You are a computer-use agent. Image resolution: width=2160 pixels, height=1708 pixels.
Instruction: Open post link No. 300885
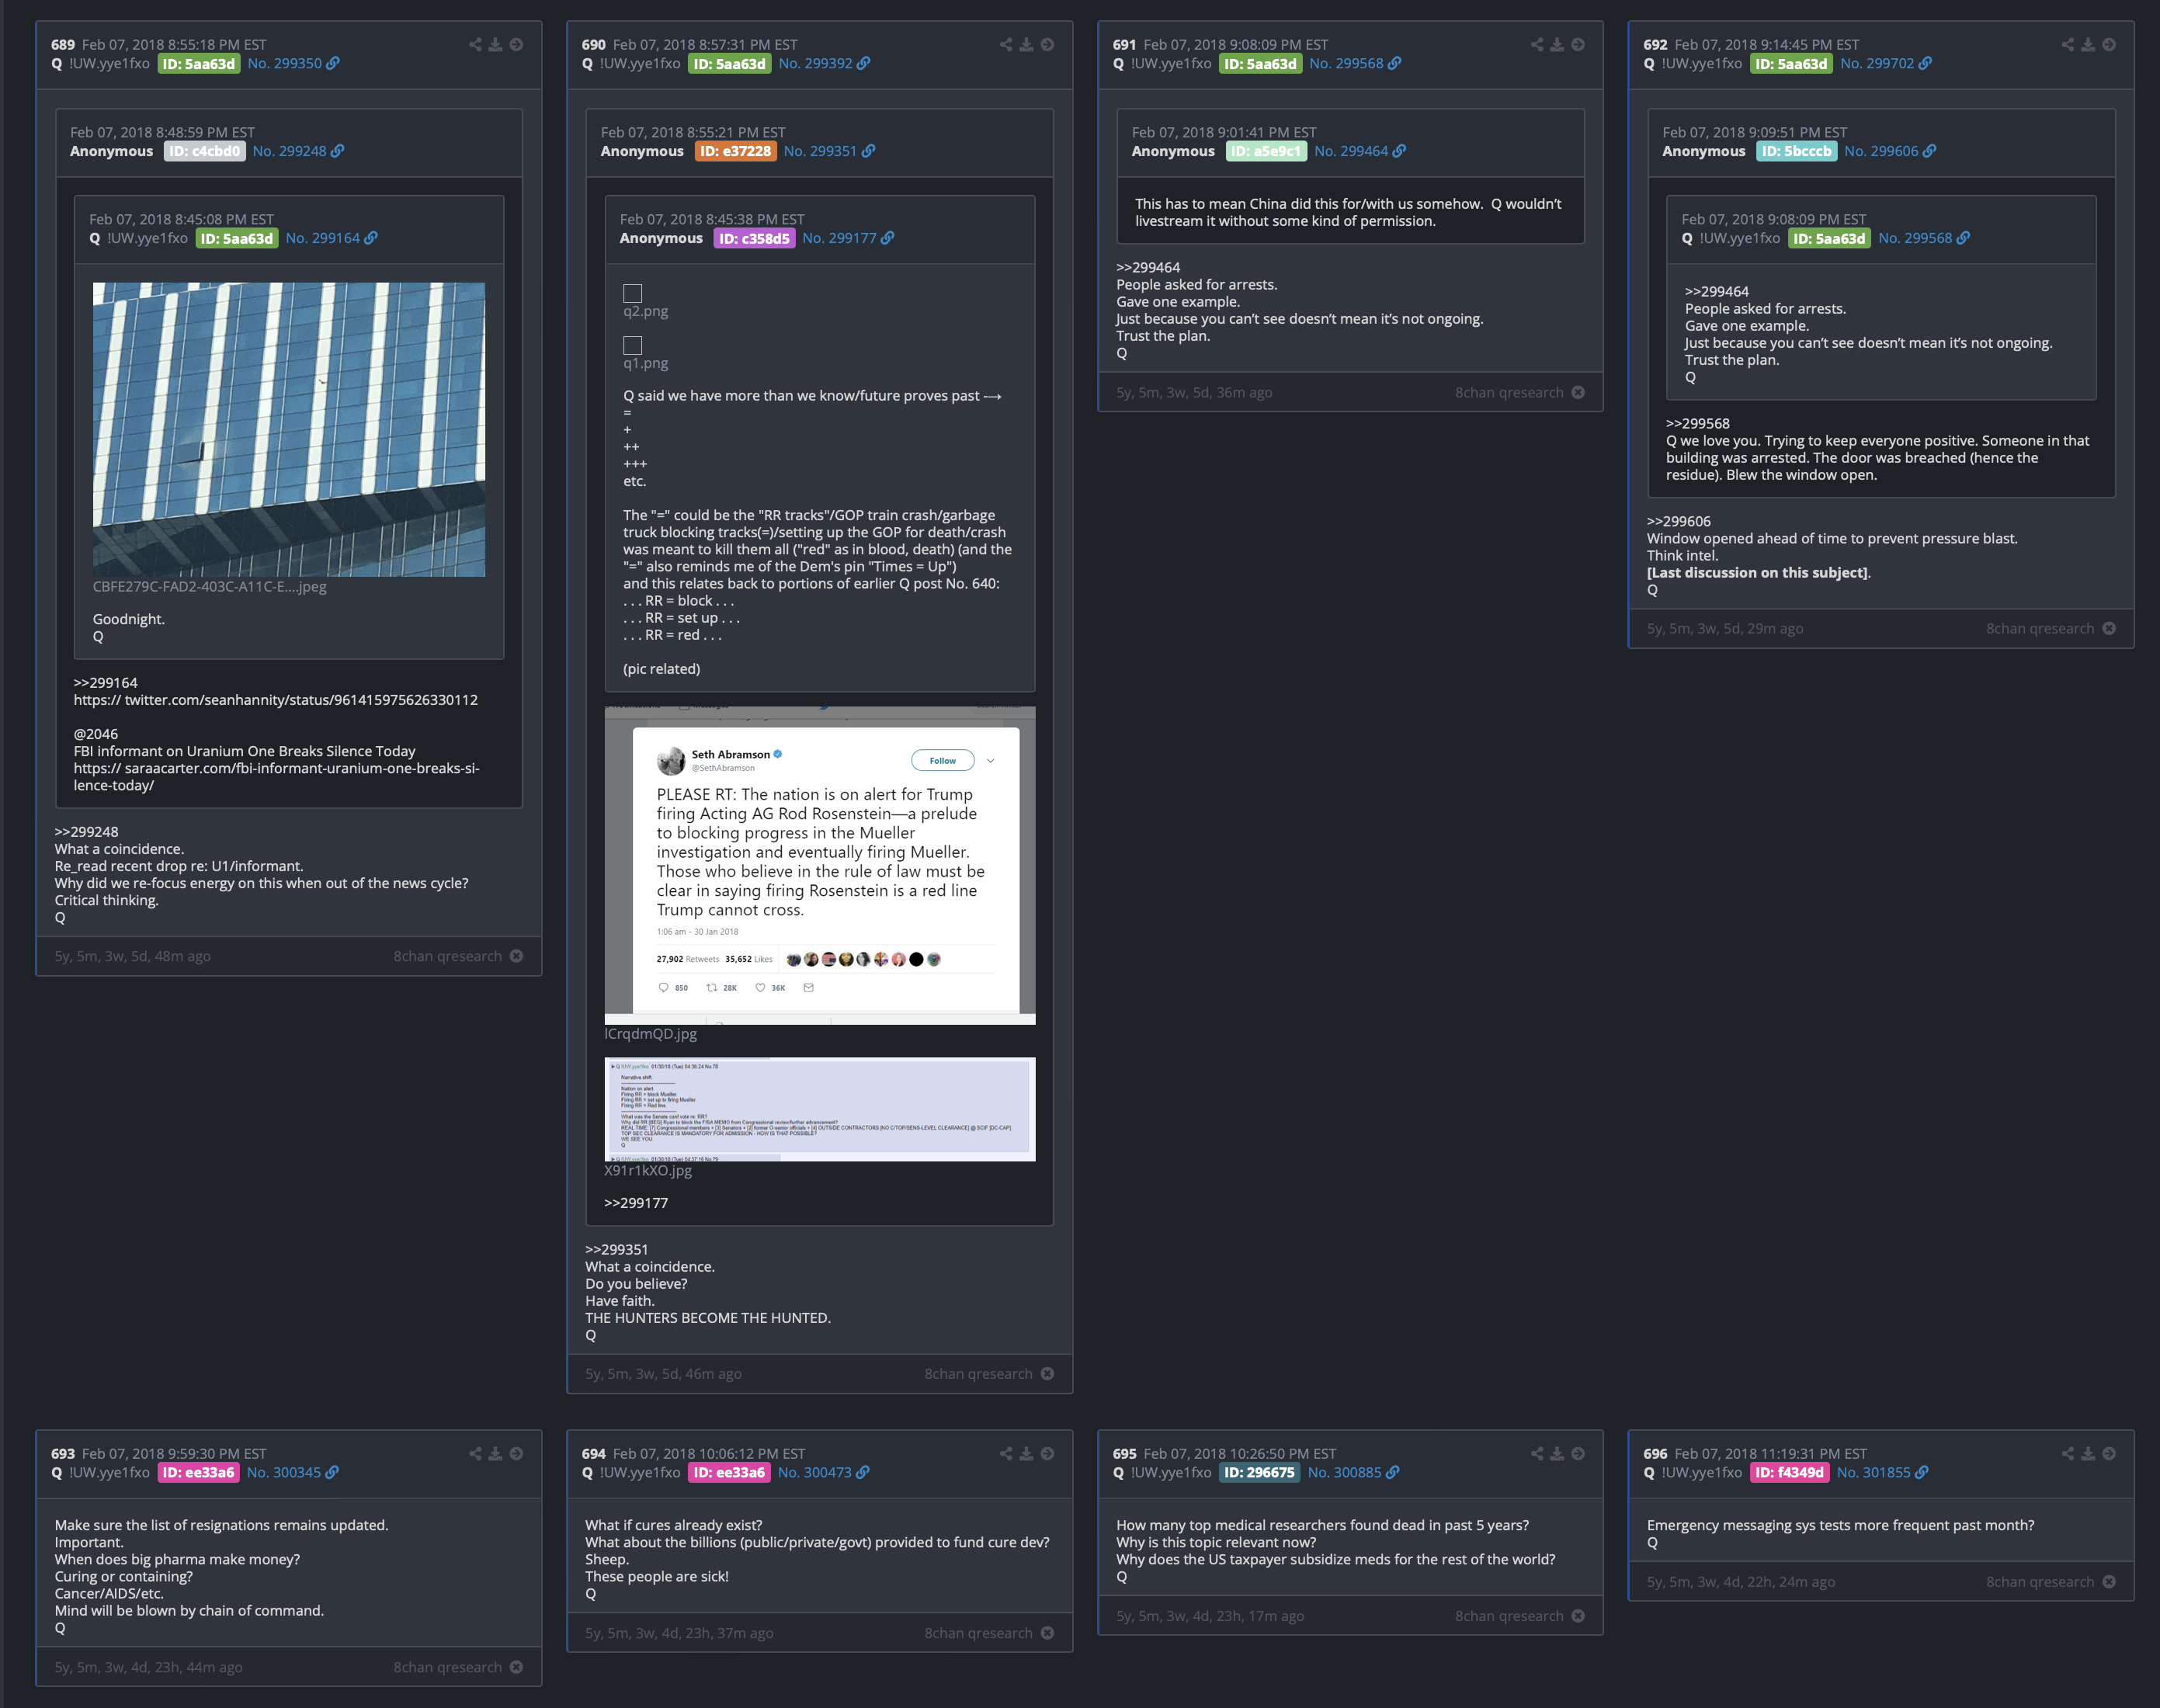click(1345, 1472)
